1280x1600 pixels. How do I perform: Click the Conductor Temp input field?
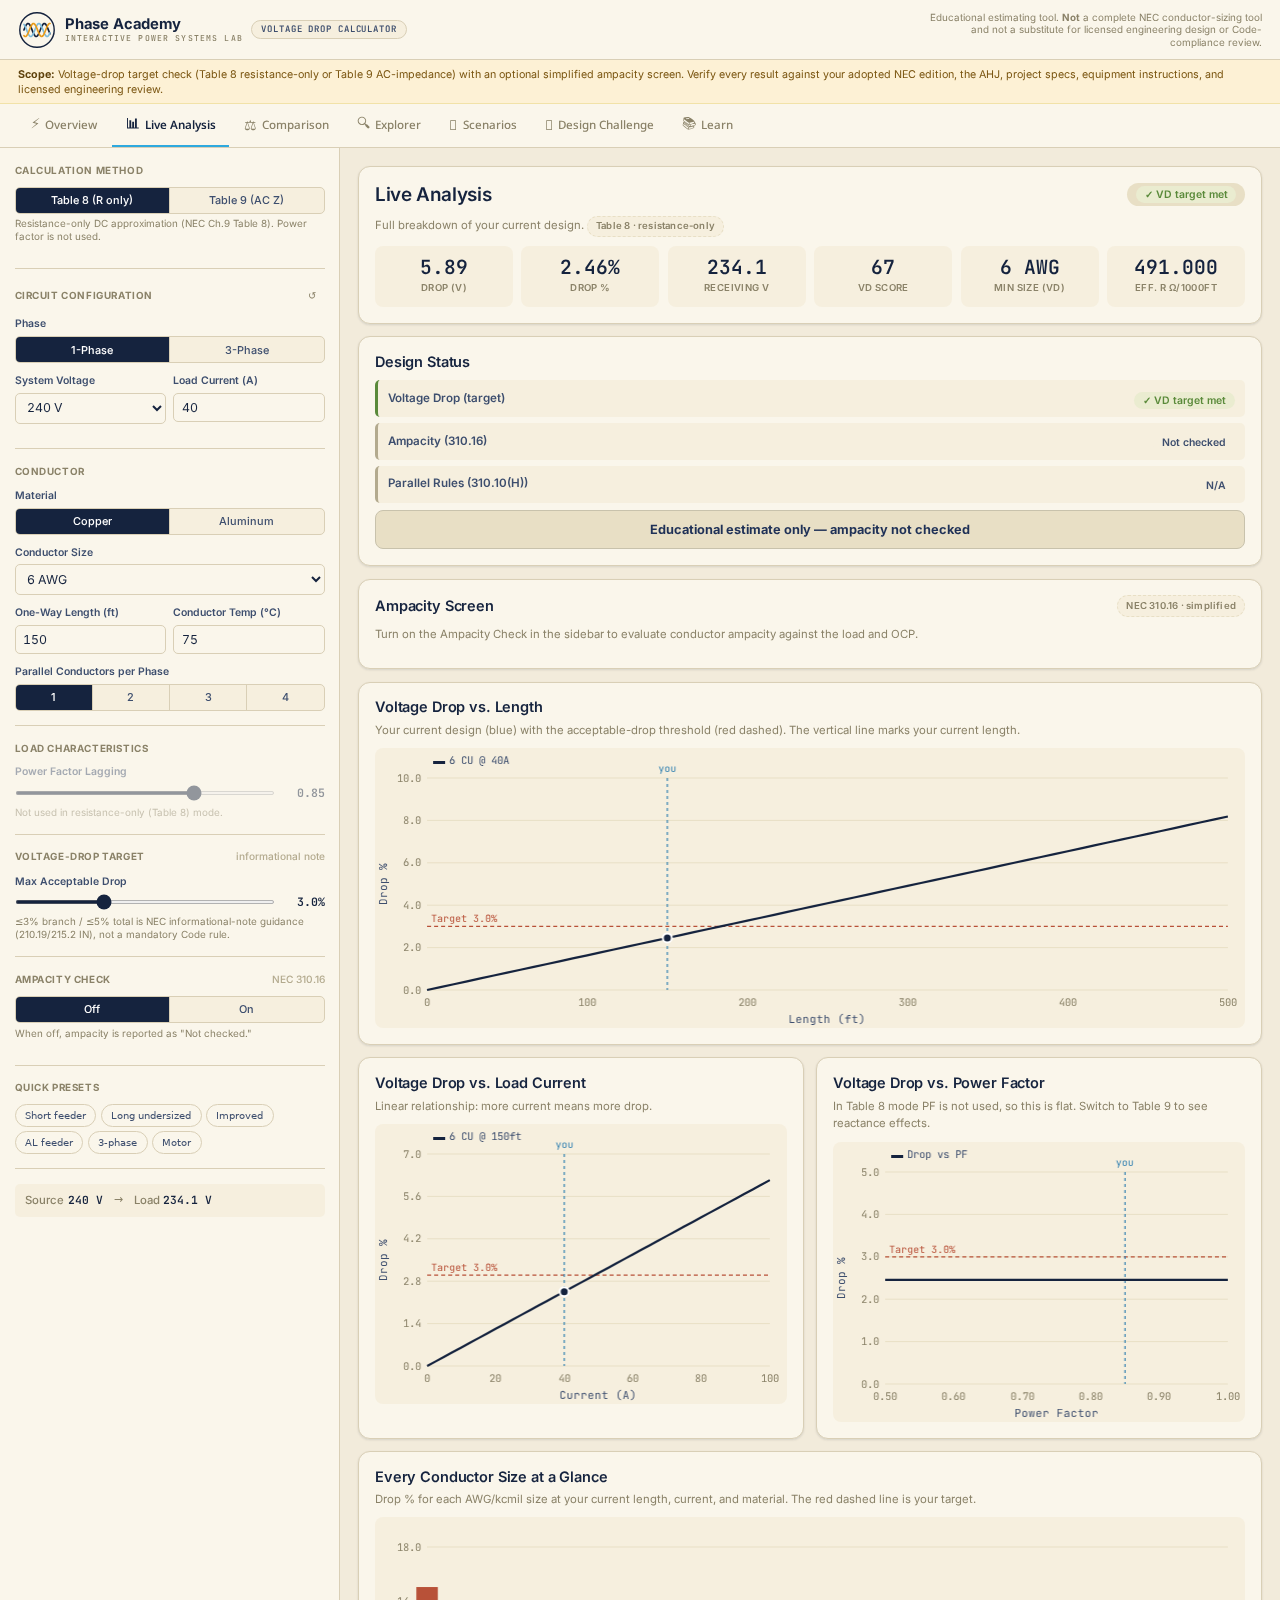coord(249,639)
